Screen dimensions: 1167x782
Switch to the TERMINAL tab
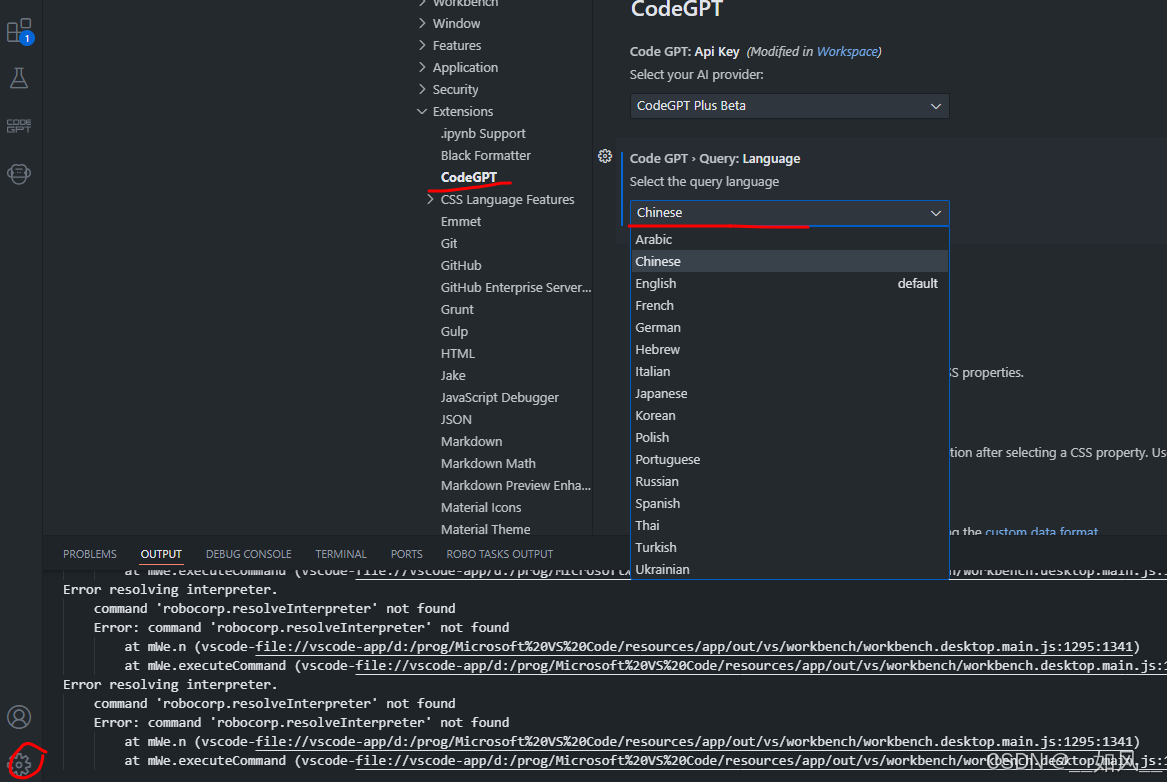click(341, 554)
